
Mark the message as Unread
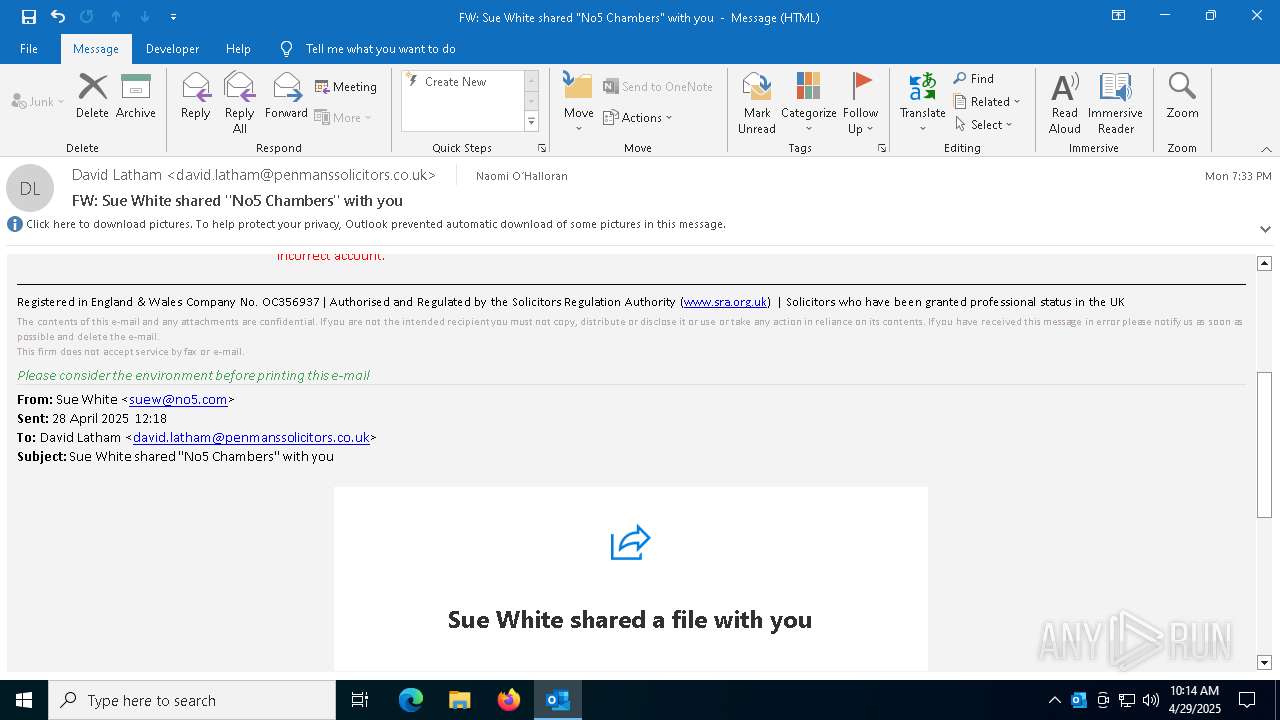(x=757, y=103)
